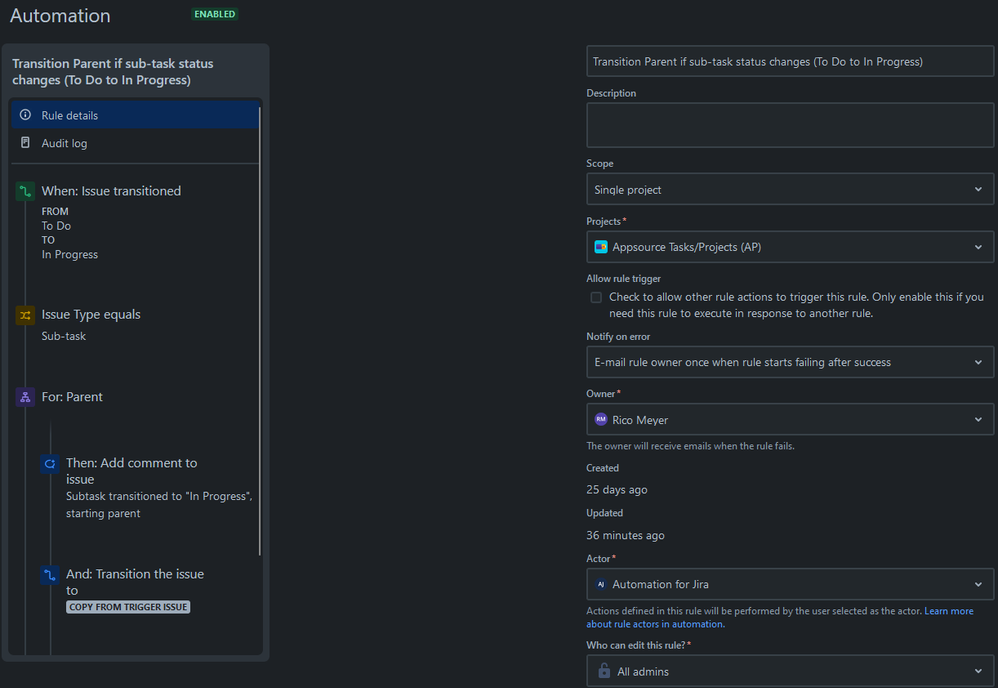Select the Issue Type equals condition
998x688 pixels.
coord(91,314)
